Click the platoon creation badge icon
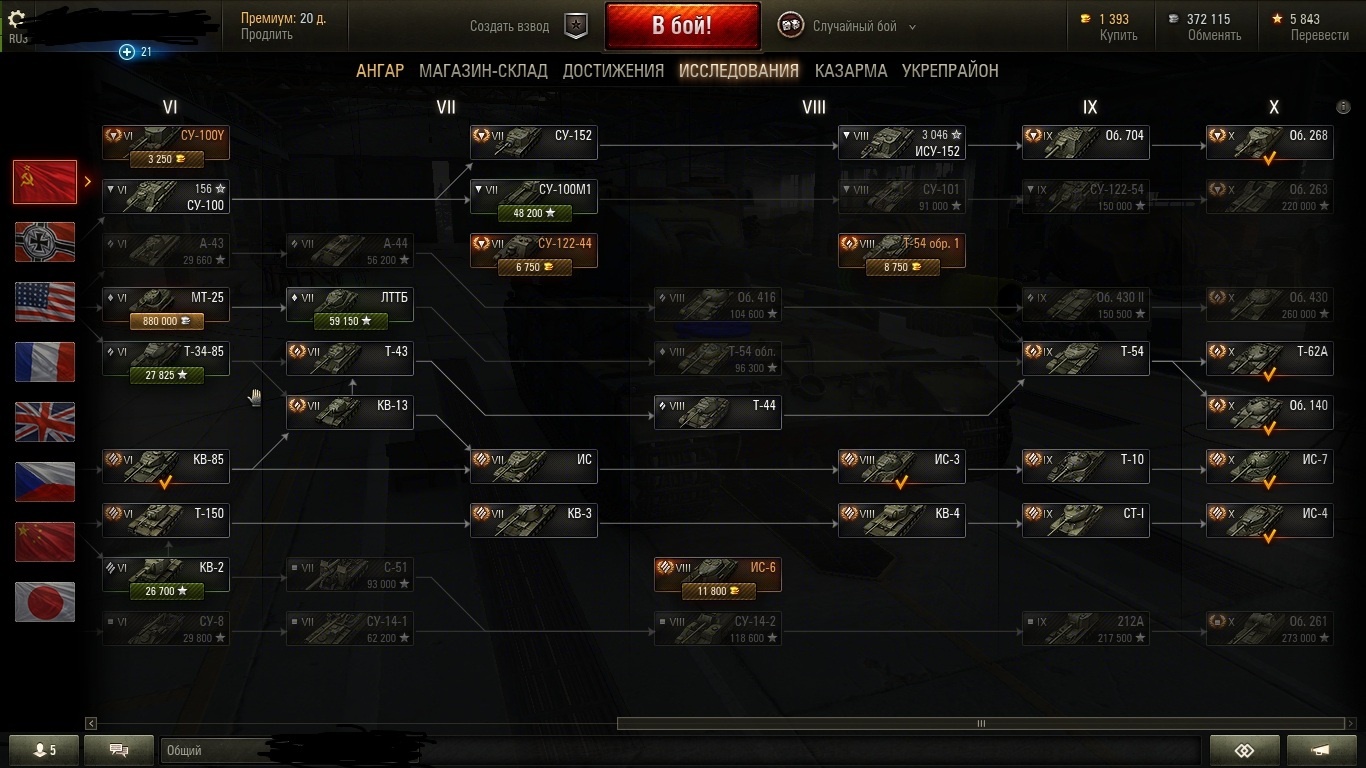Viewport: 1366px width, 768px height. 576,26
